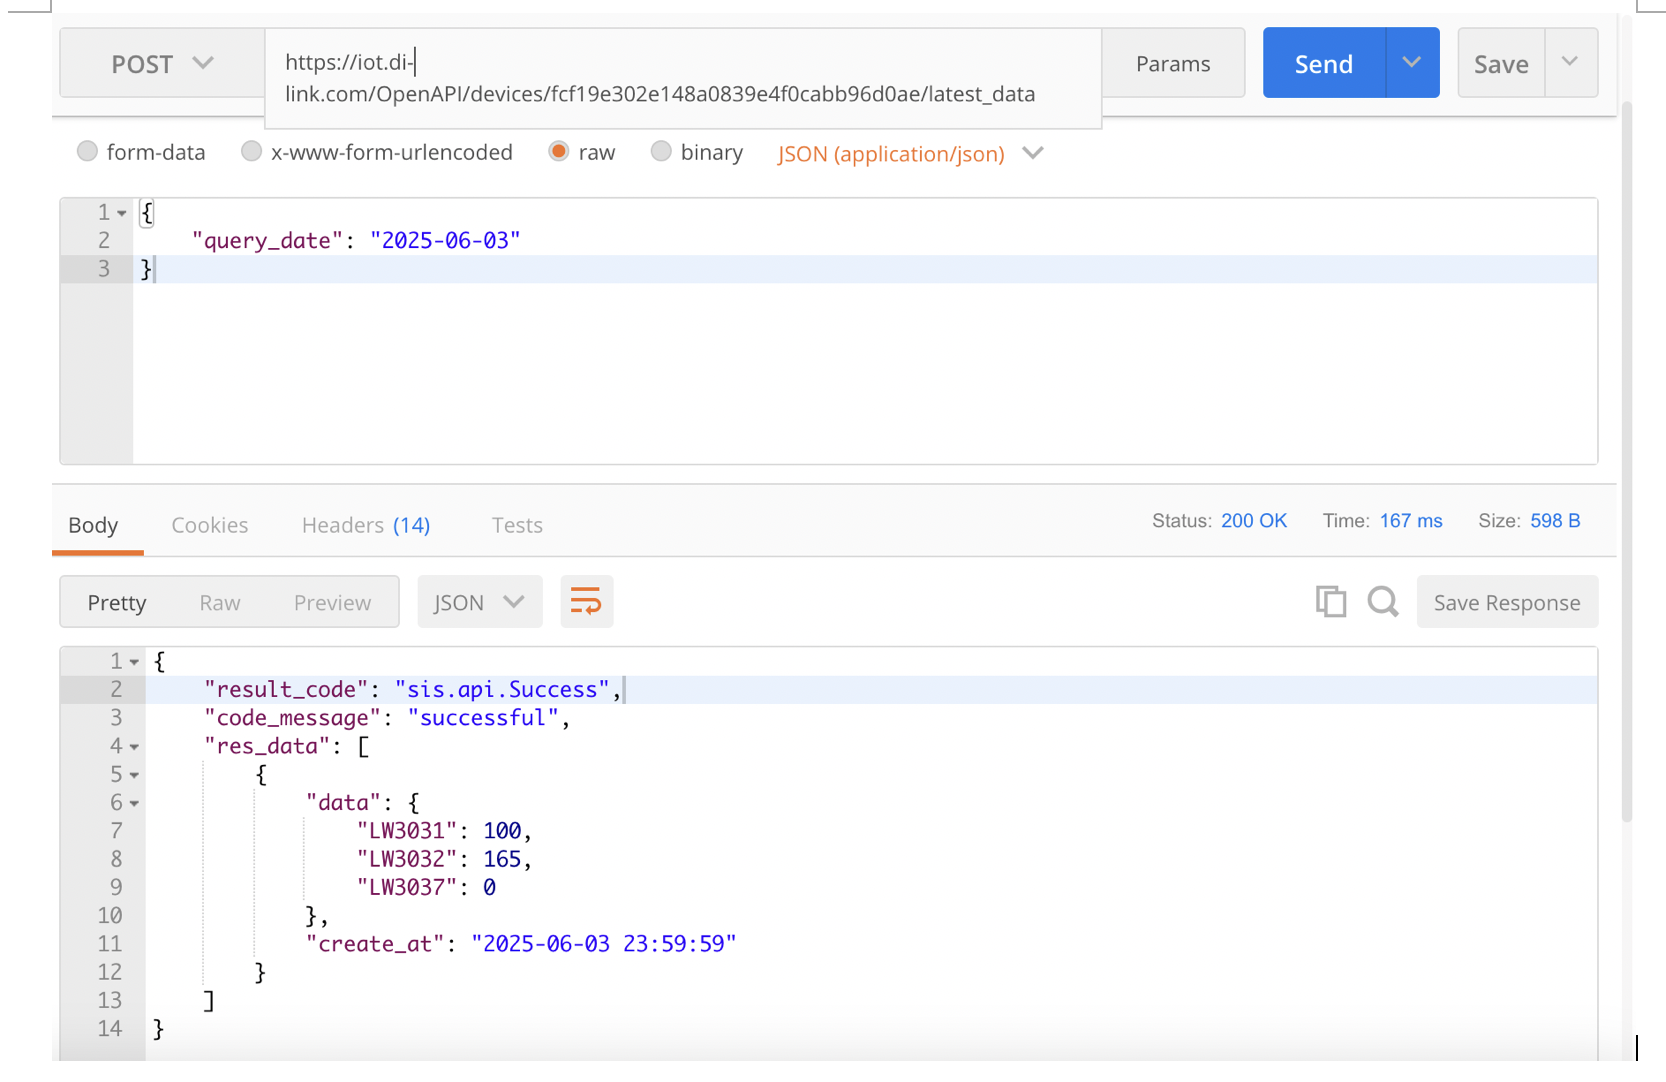
Task: Click the Save Response button
Action: click(1506, 602)
